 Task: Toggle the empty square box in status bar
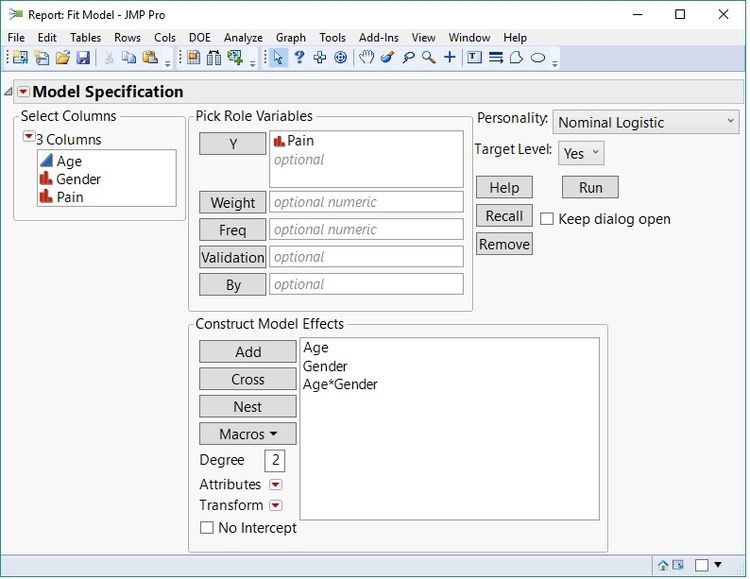click(x=702, y=566)
